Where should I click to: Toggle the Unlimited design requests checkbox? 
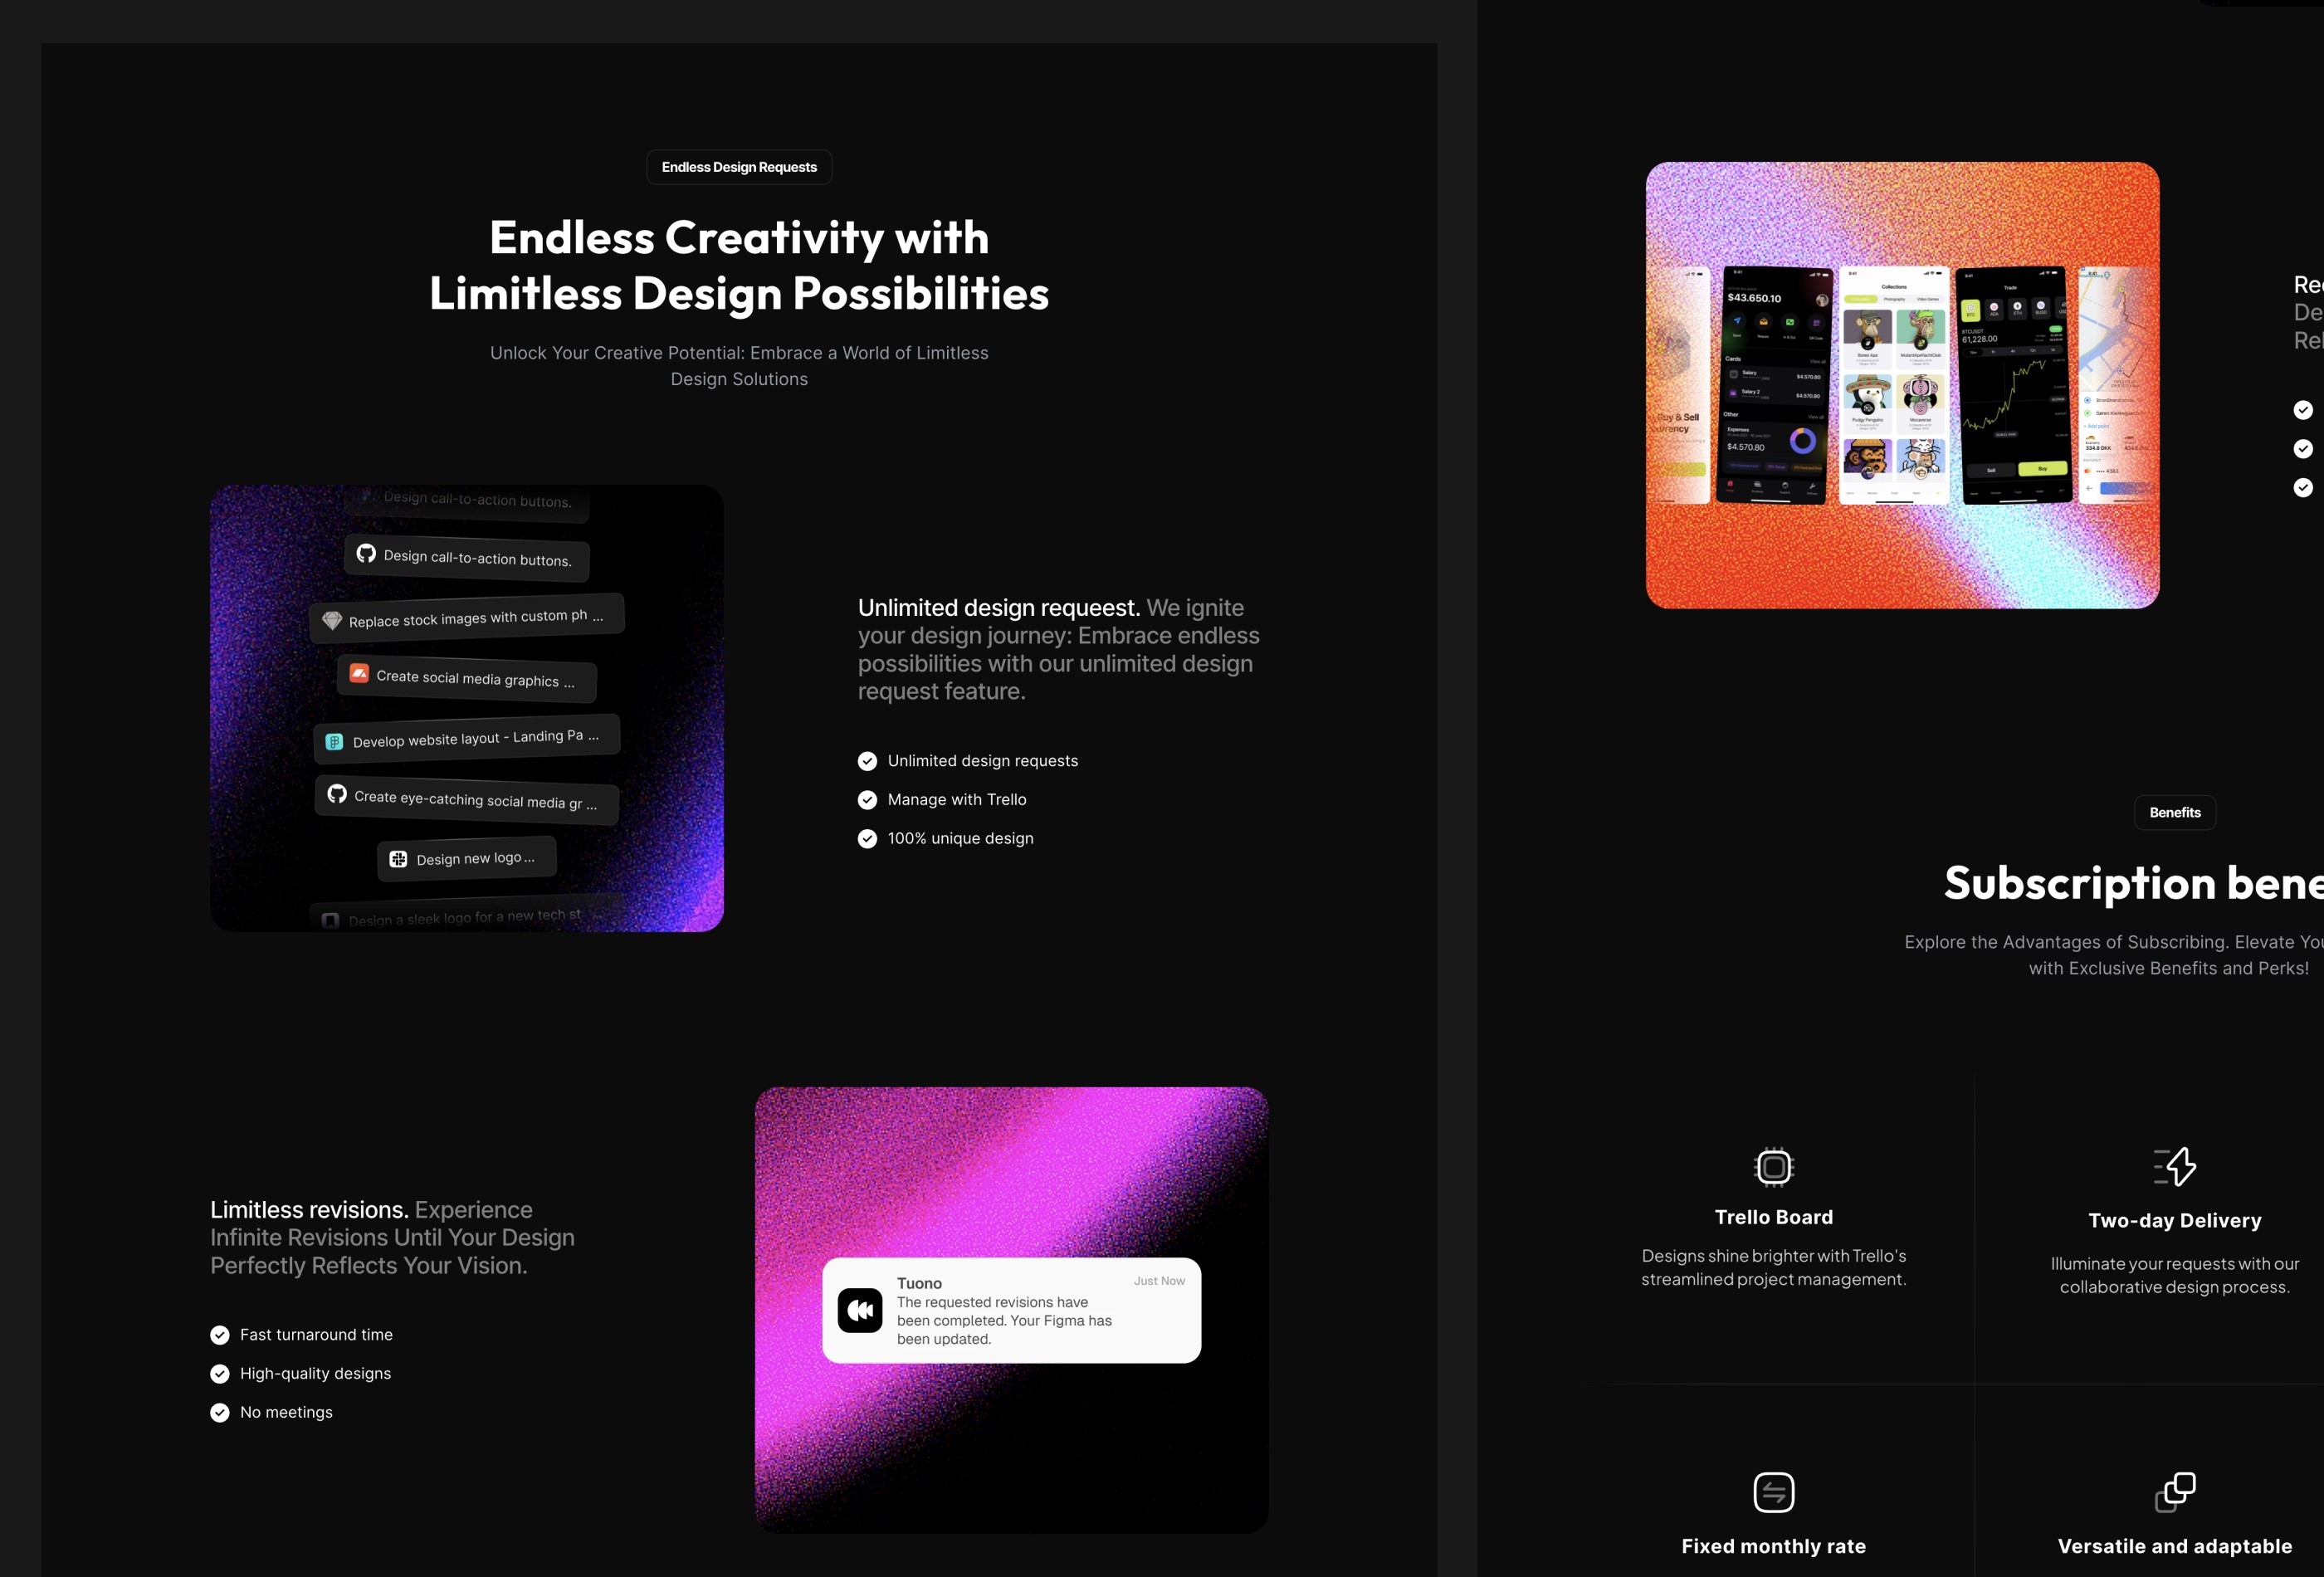coord(867,760)
